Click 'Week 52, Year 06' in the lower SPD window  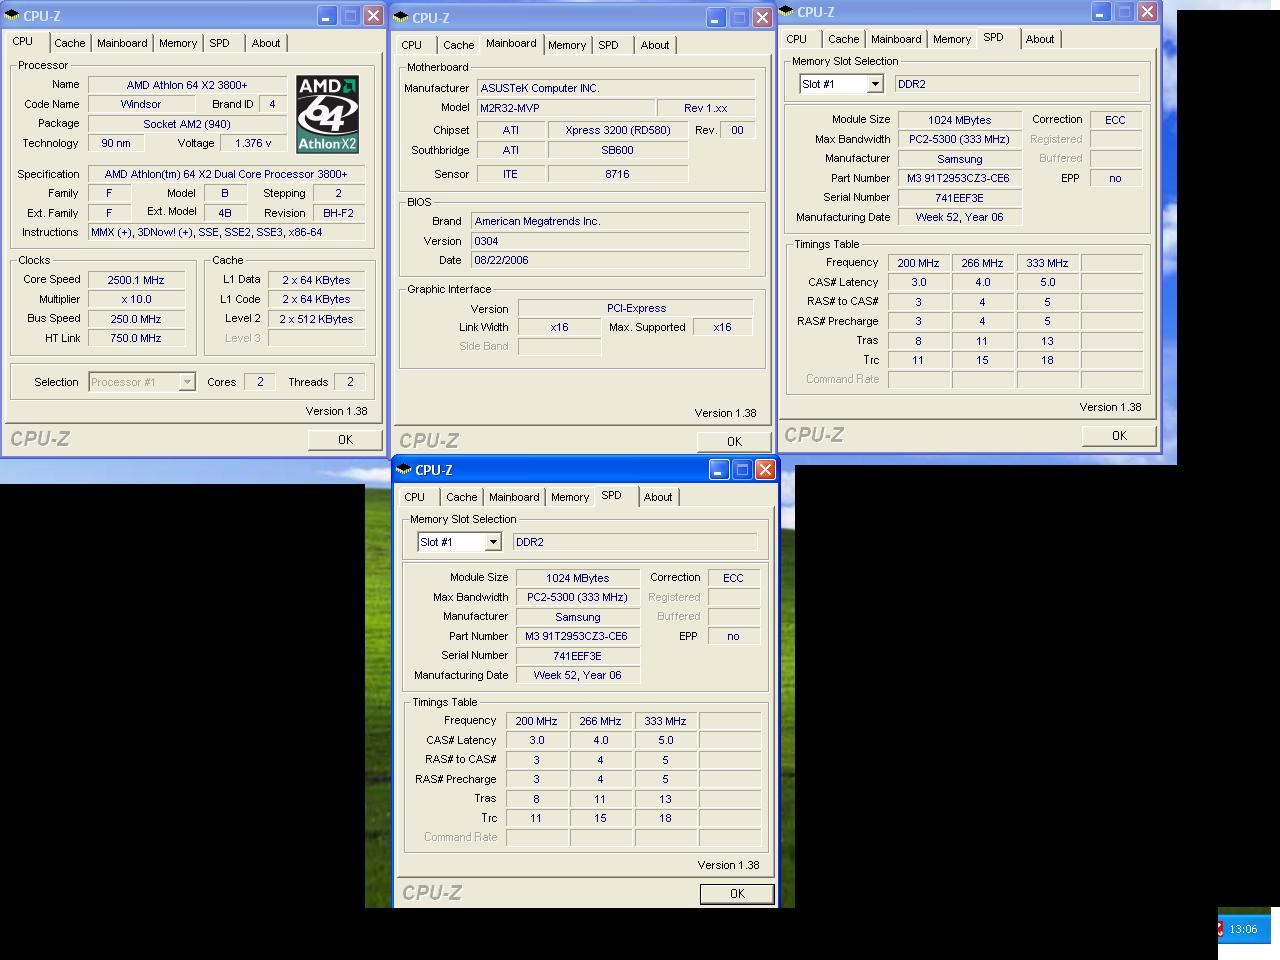coord(577,675)
